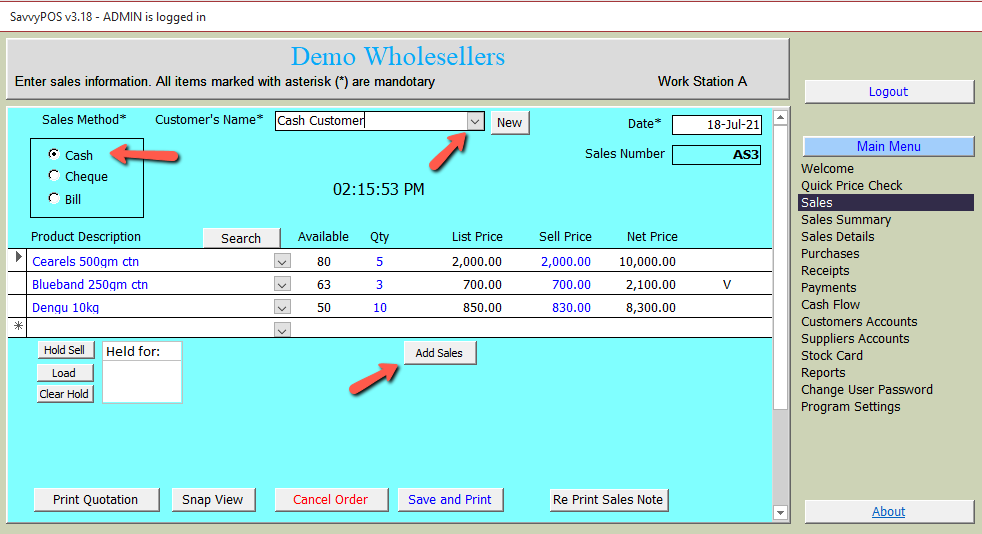Image resolution: width=982 pixels, height=534 pixels.
Task: Click the Hold Sell button
Action: tap(64, 350)
